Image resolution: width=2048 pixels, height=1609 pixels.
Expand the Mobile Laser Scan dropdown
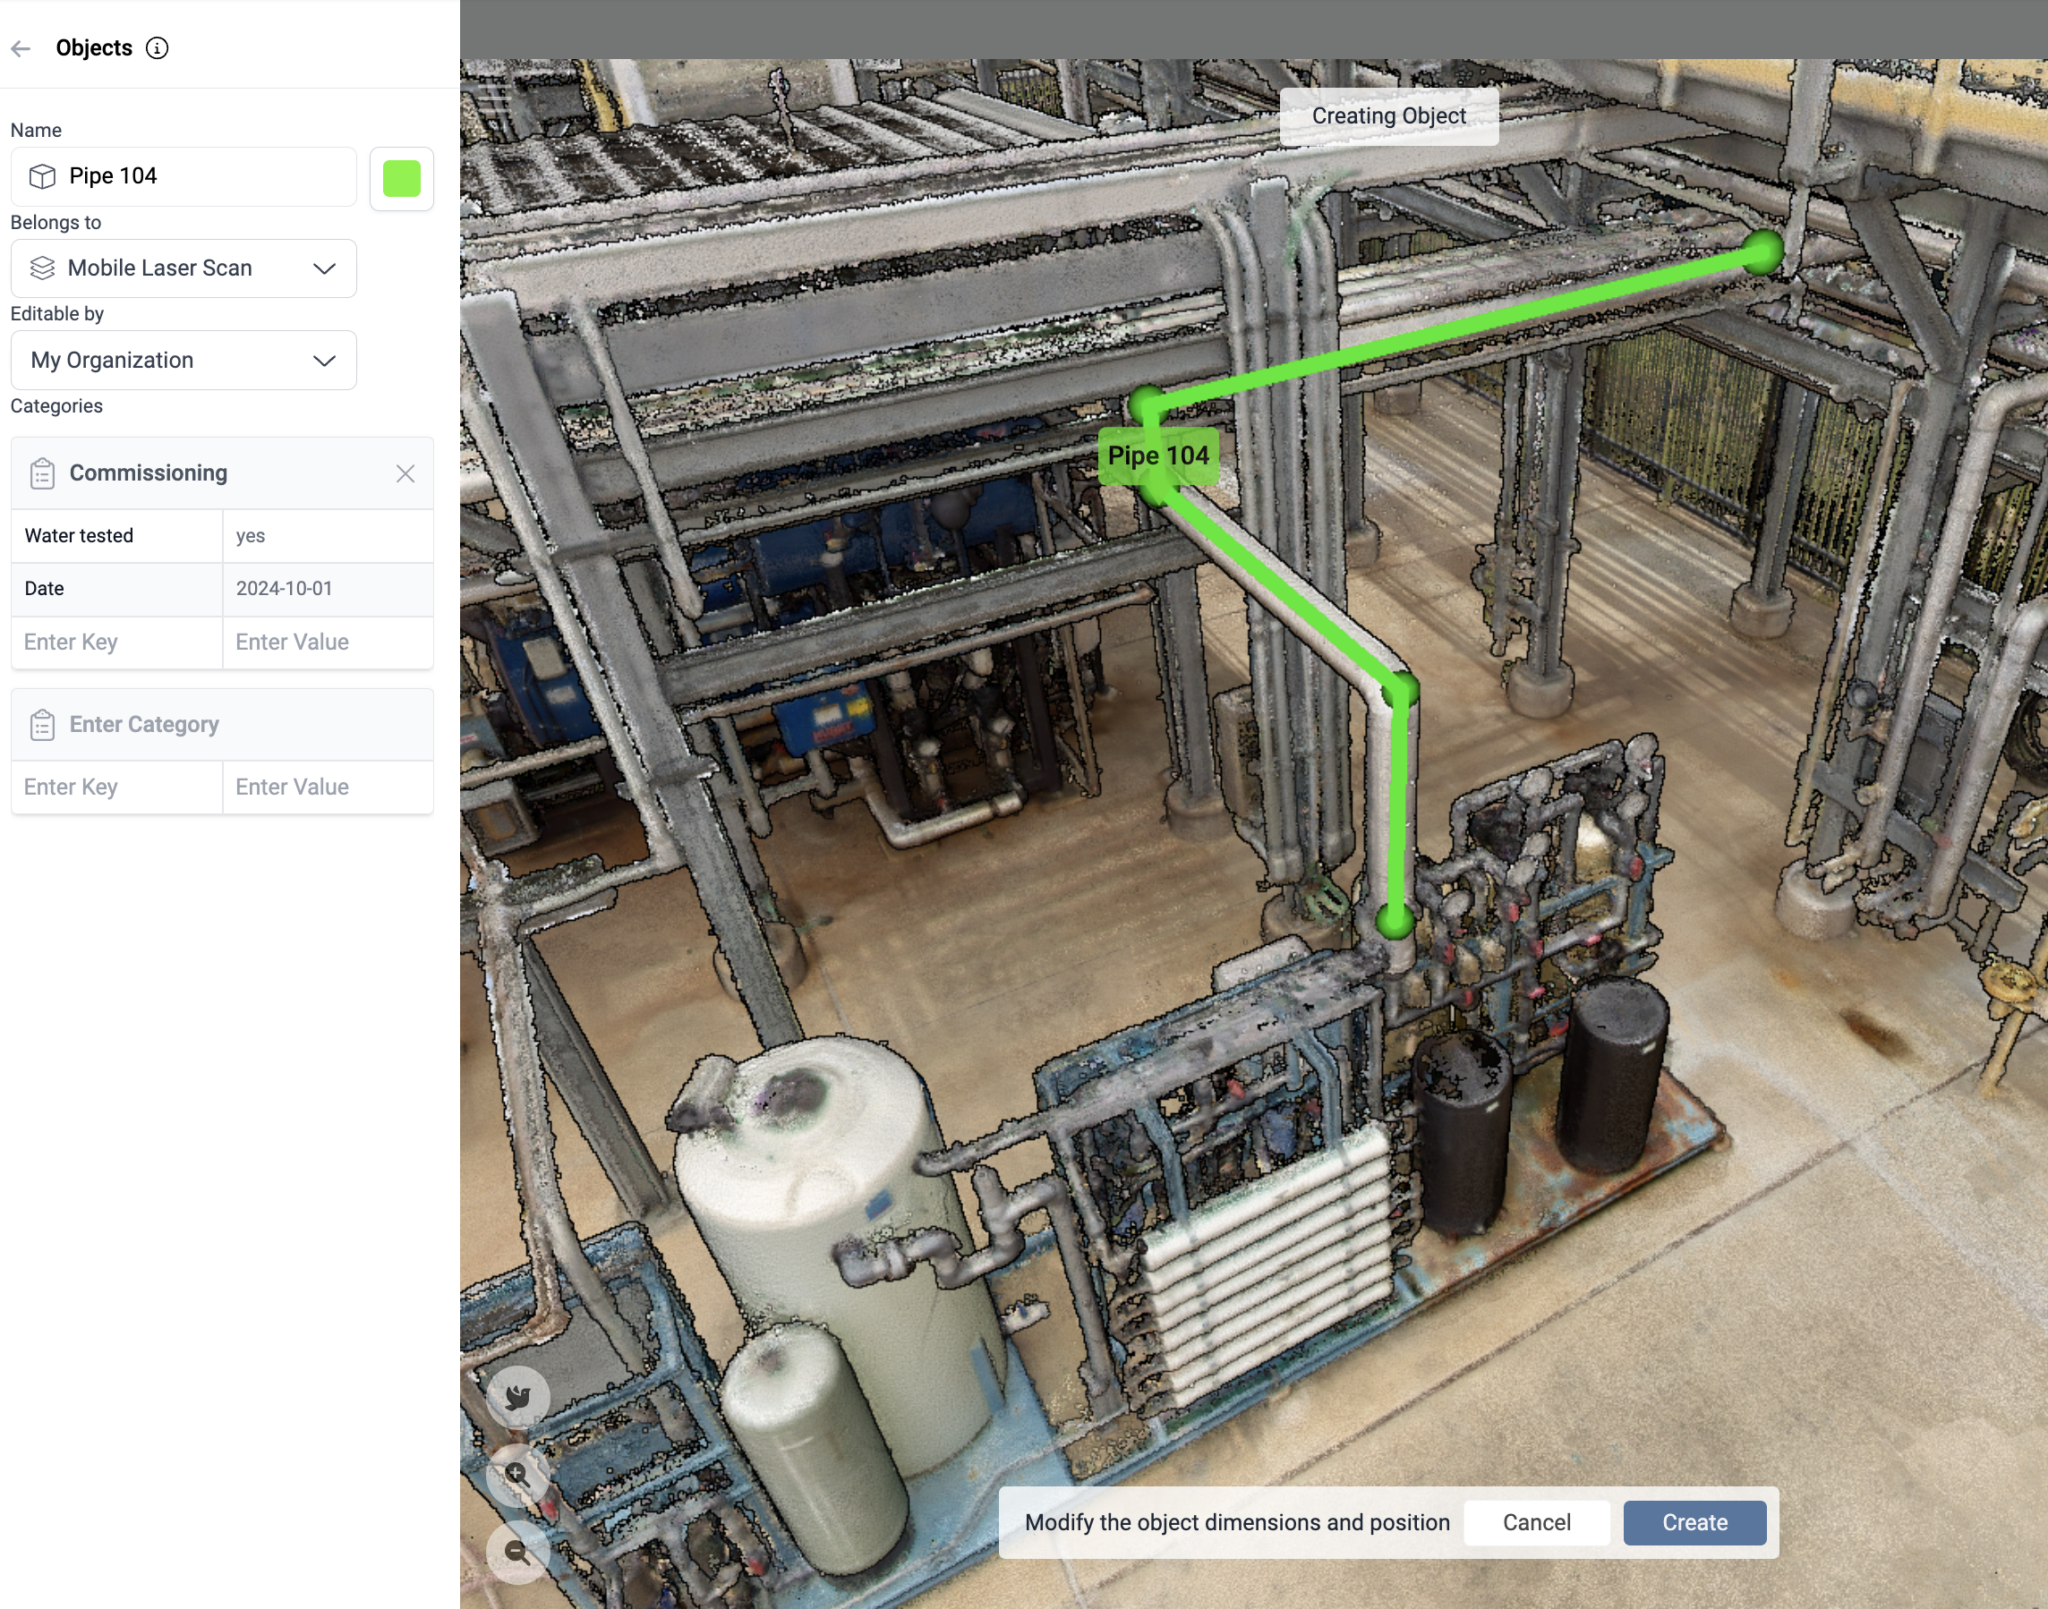tap(184, 268)
